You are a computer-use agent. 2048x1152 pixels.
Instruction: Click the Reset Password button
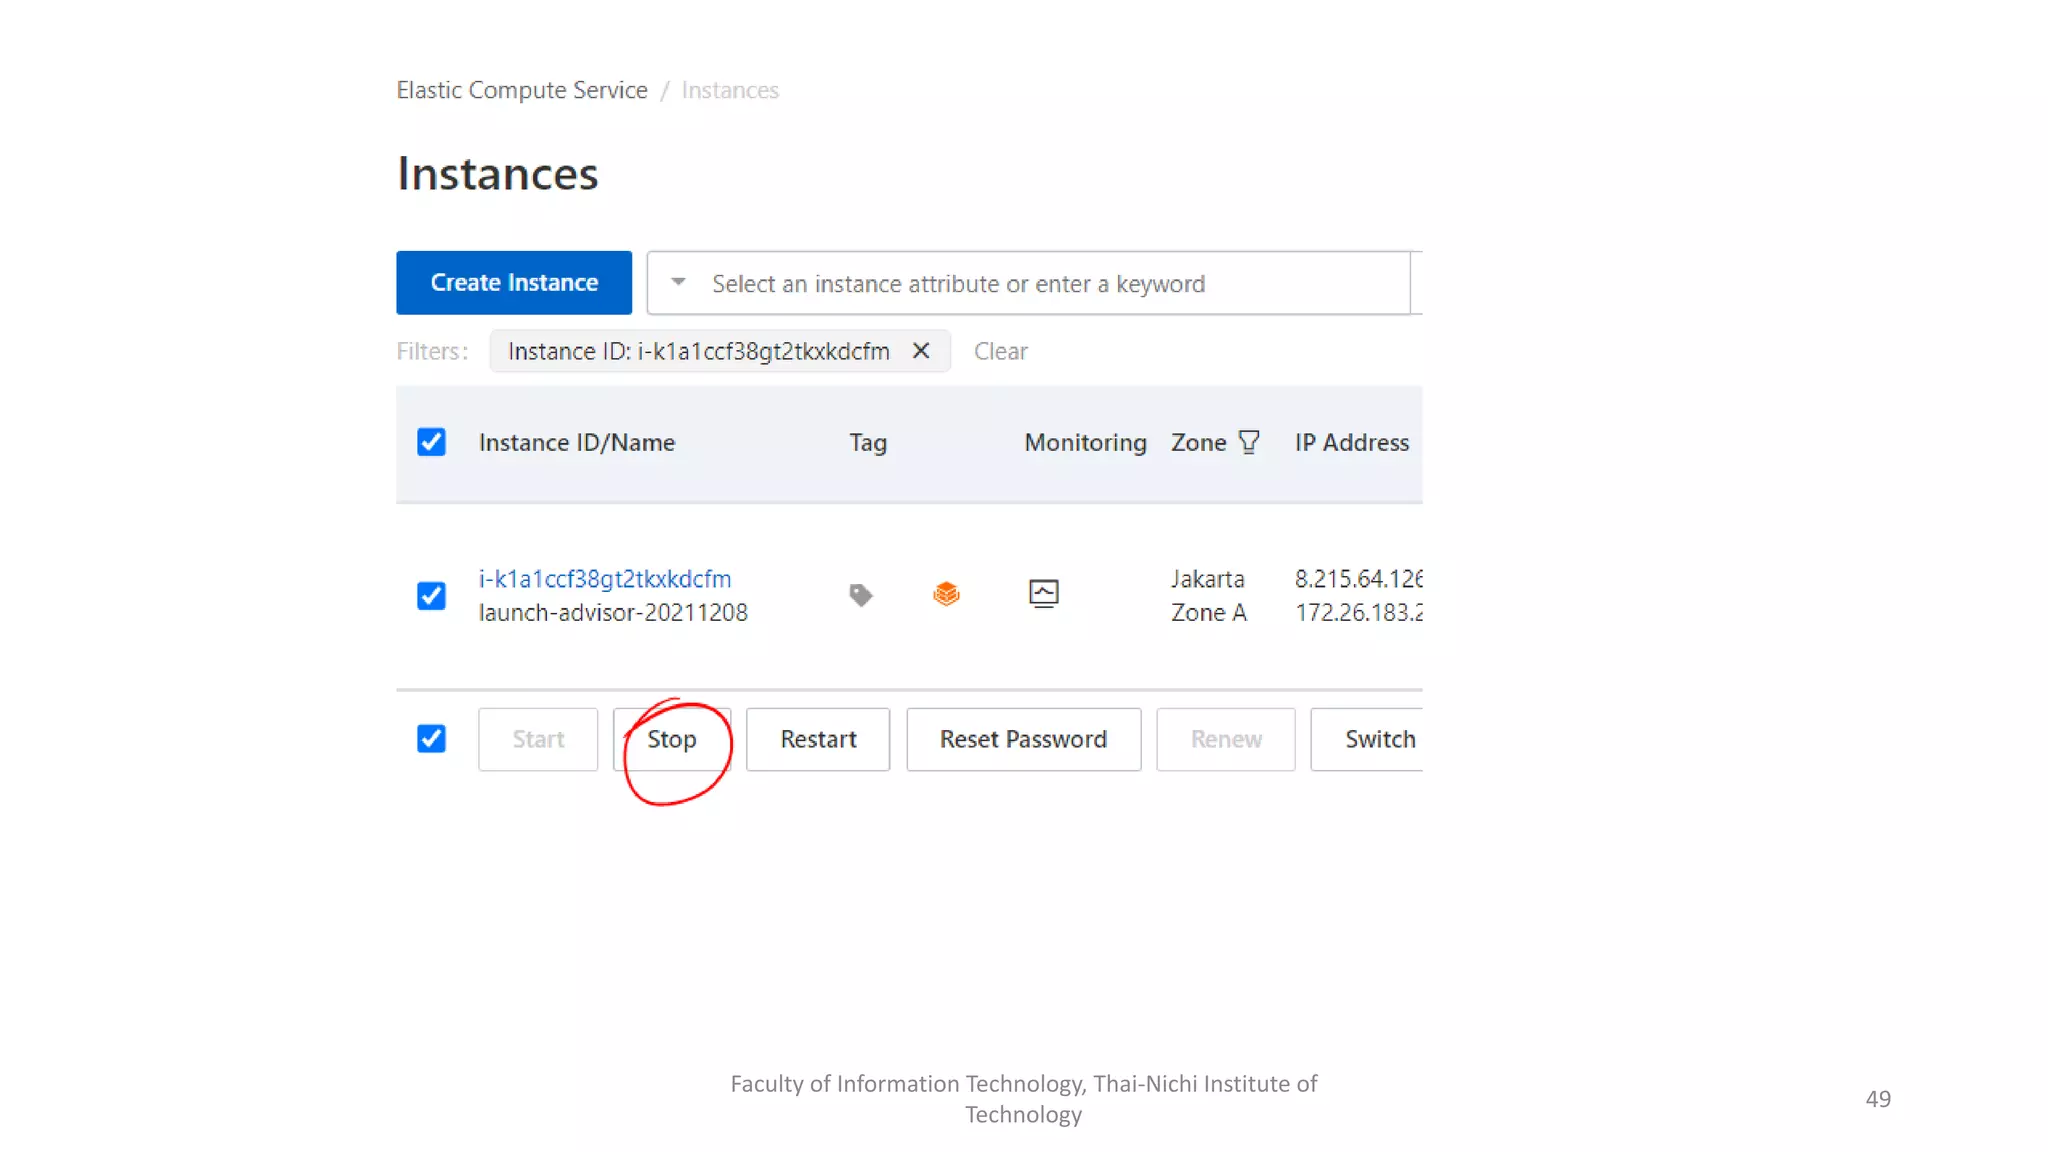click(x=1023, y=739)
